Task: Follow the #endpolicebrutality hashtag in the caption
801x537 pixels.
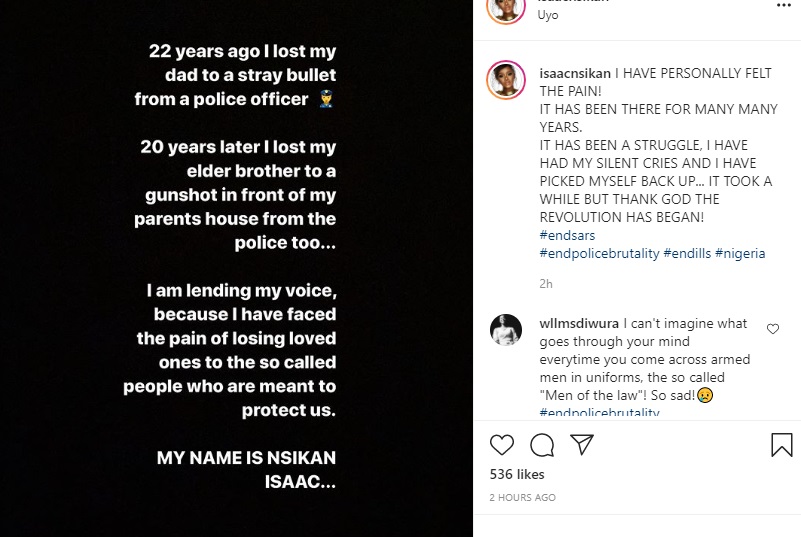Action: pyautogui.click(x=599, y=253)
